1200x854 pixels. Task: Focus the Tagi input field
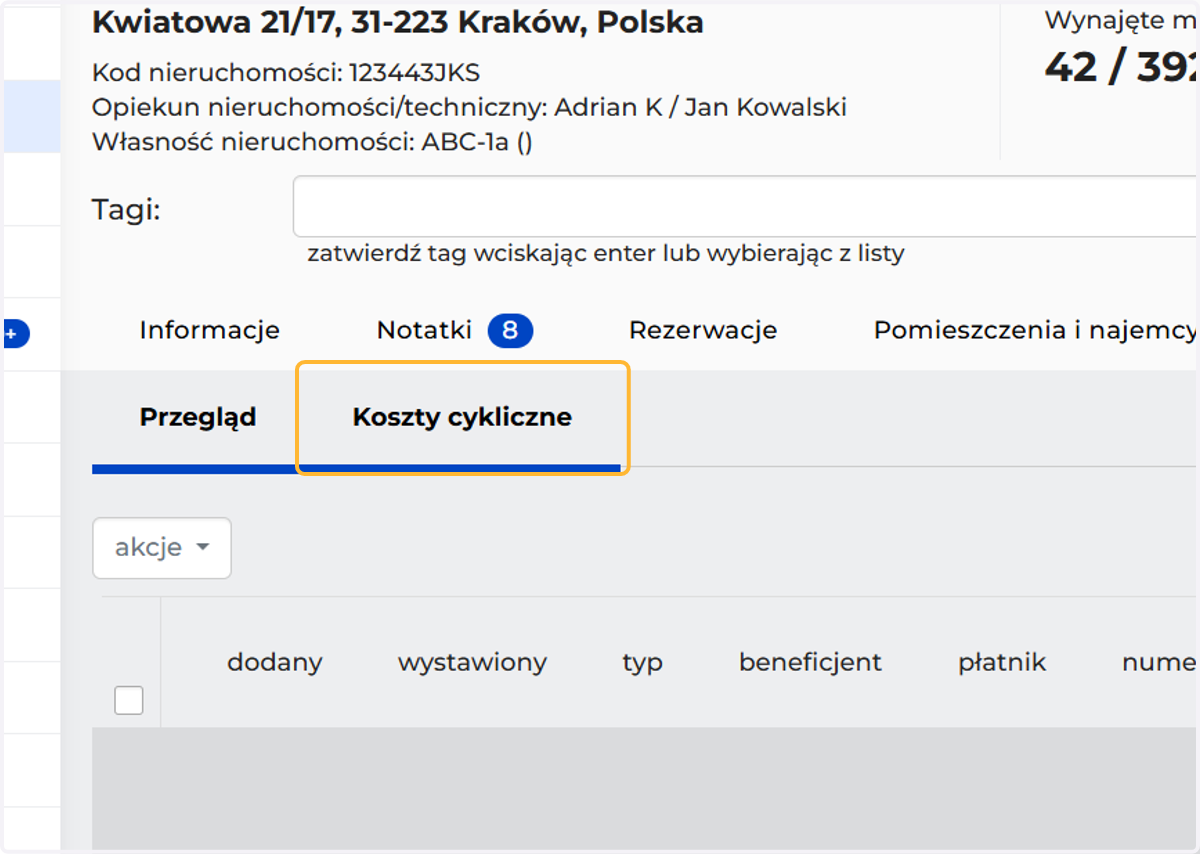coord(746,207)
